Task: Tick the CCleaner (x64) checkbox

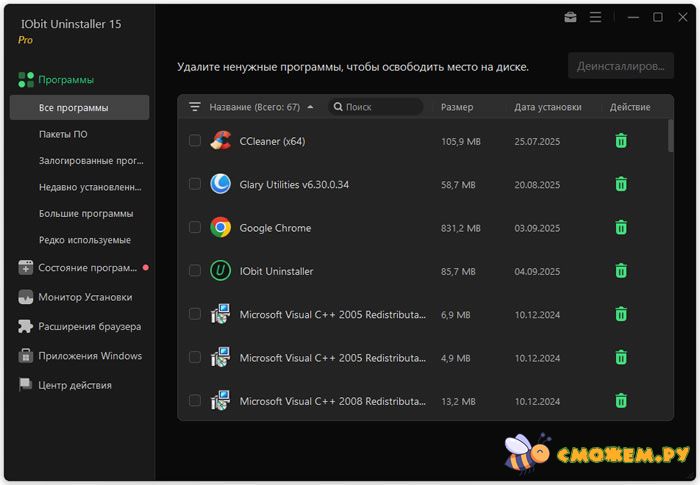Action: [x=195, y=140]
